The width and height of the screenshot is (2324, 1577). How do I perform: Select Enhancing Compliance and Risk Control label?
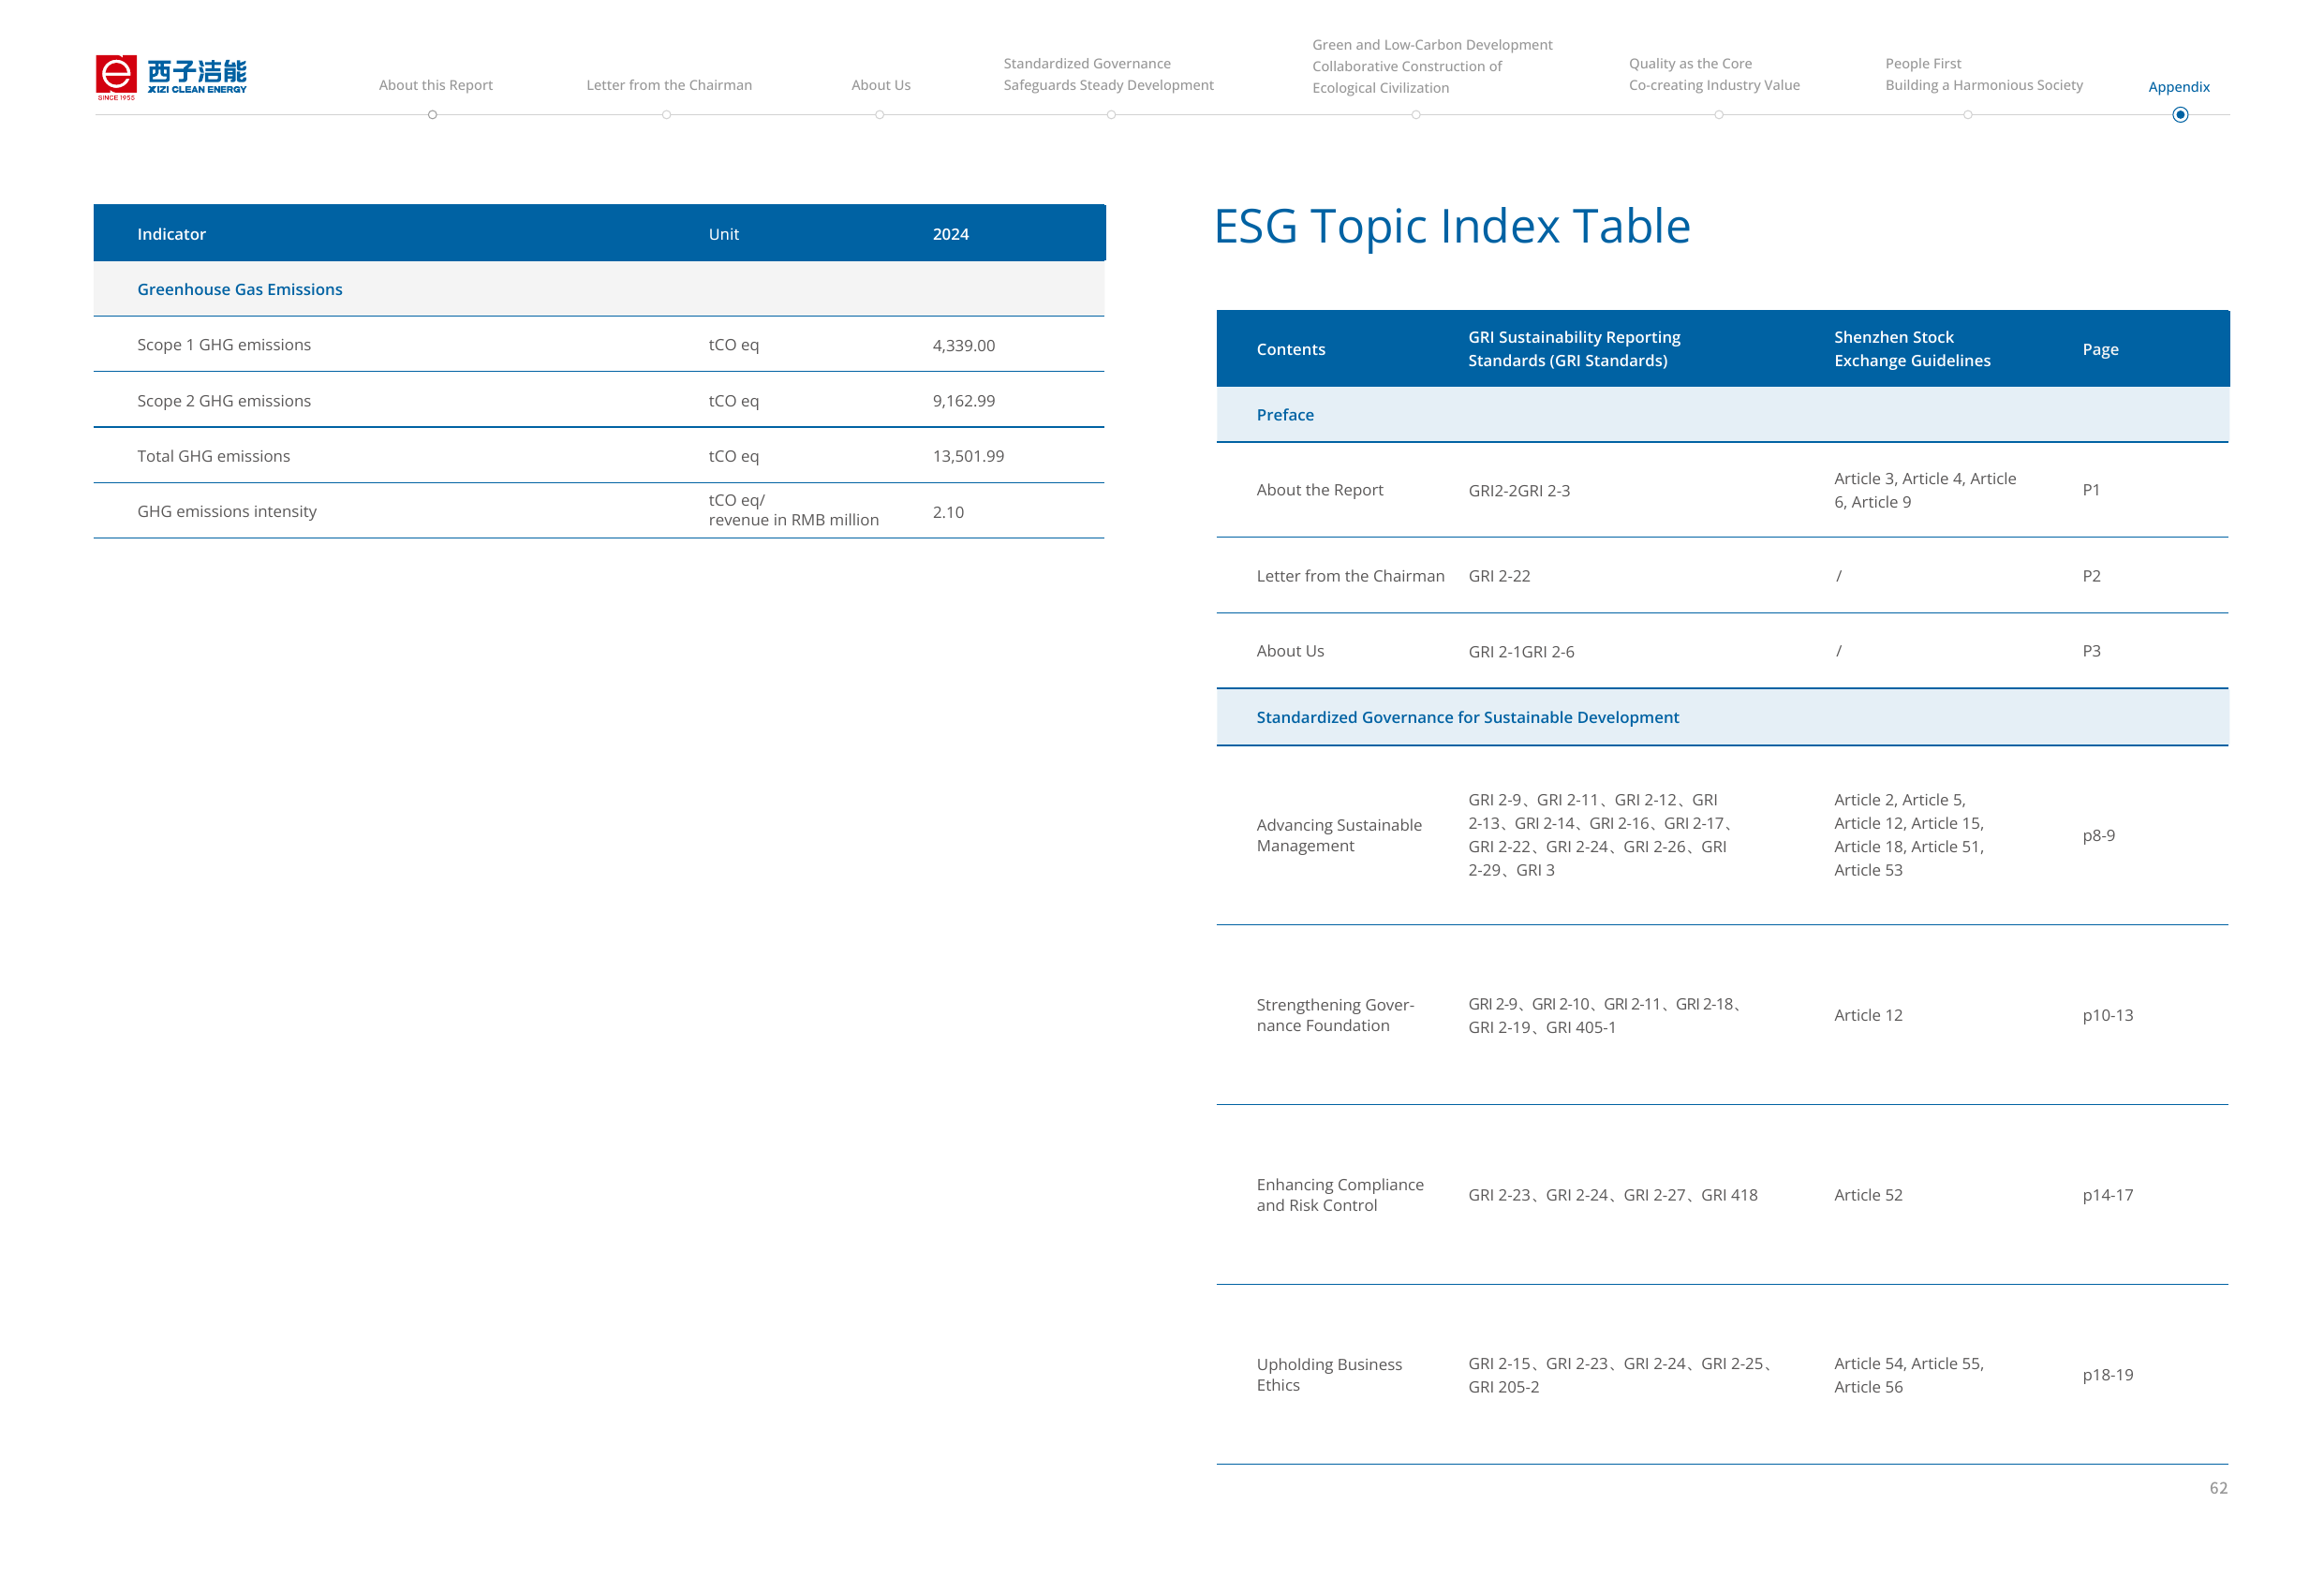[x=1340, y=1195]
